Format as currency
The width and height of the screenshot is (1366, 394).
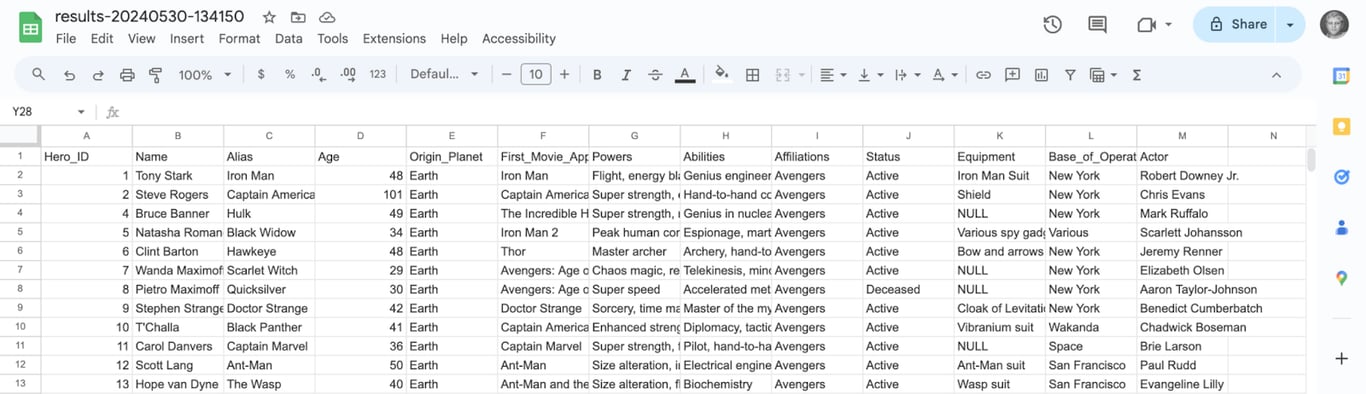(x=261, y=75)
